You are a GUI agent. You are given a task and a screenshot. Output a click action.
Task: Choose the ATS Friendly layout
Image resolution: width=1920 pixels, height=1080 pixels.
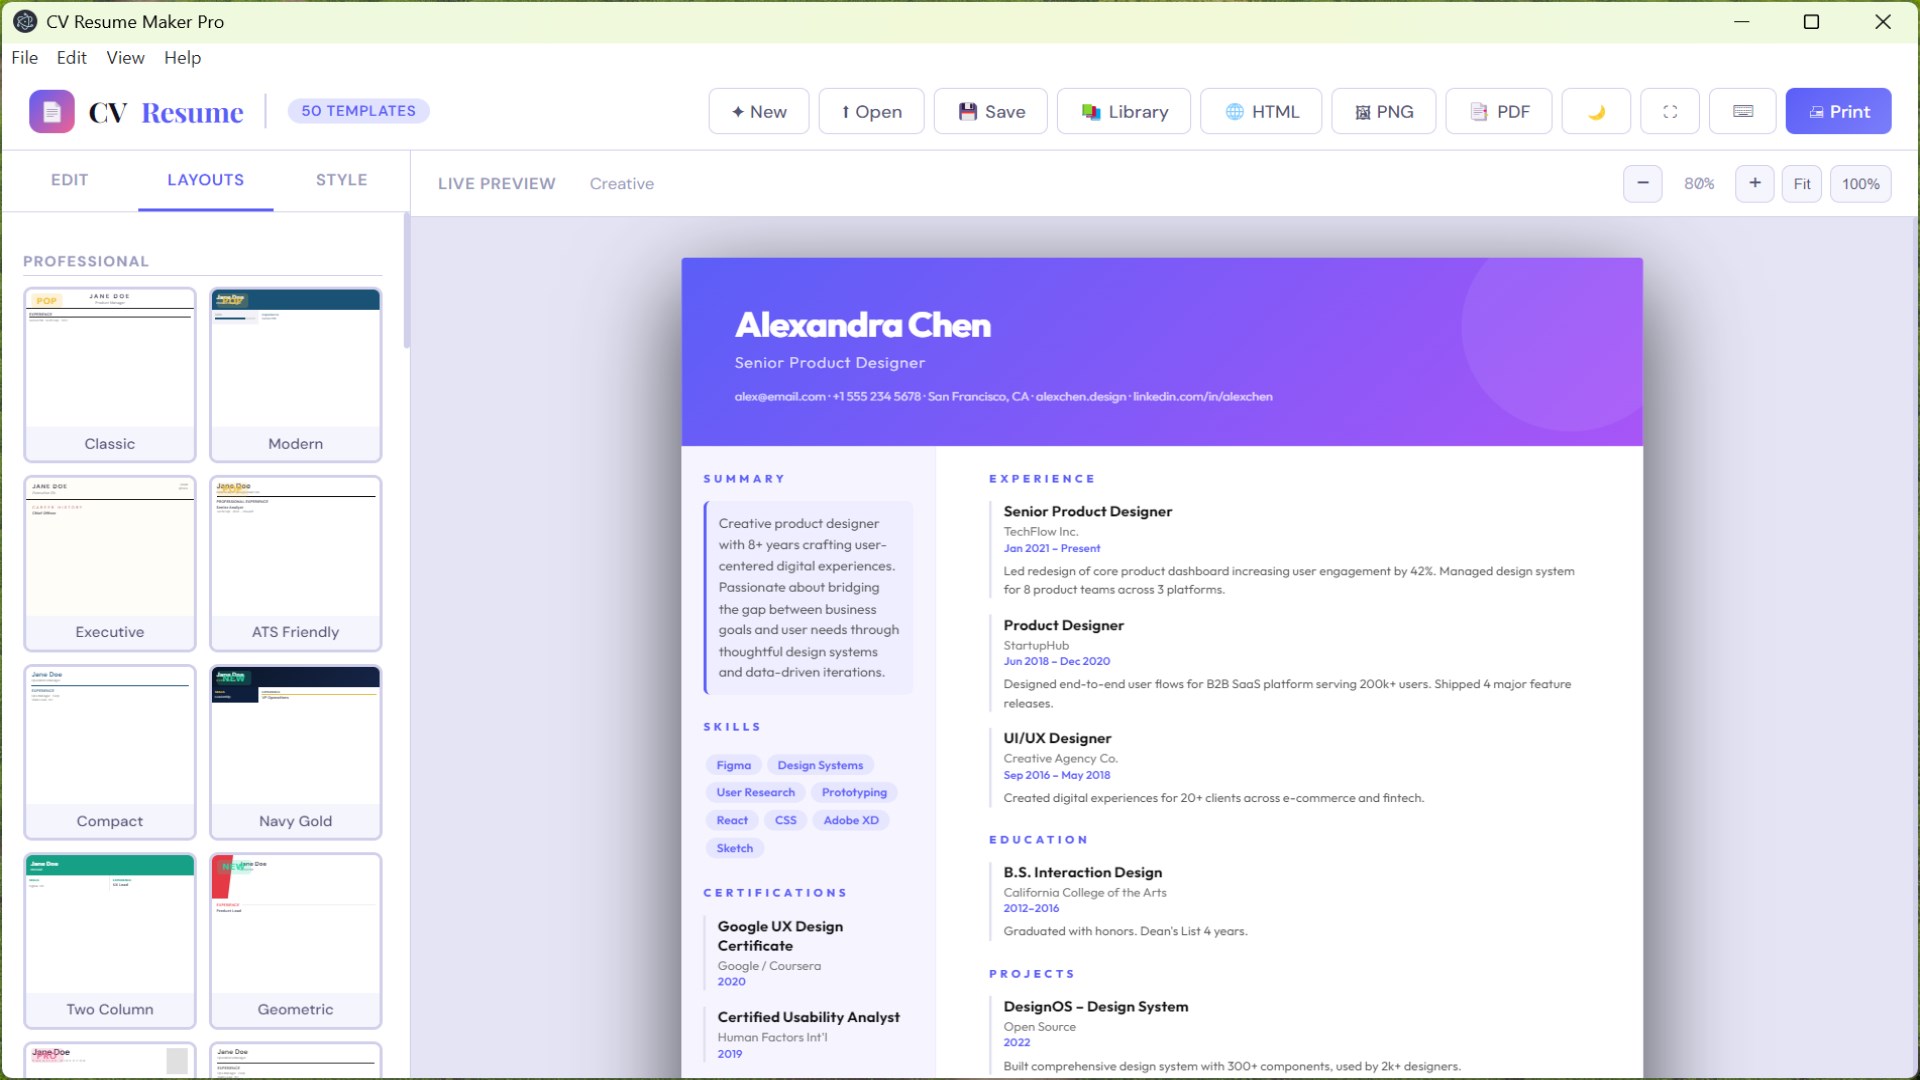(295, 562)
